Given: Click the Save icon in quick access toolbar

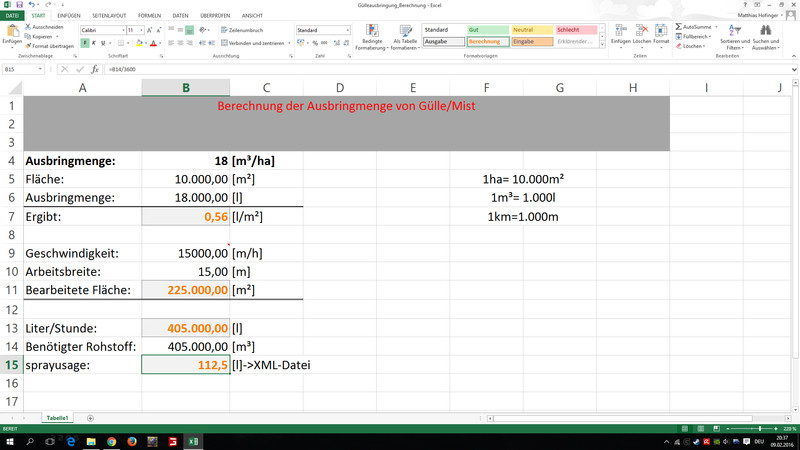Looking at the screenshot, I should pyautogui.click(x=19, y=5).
